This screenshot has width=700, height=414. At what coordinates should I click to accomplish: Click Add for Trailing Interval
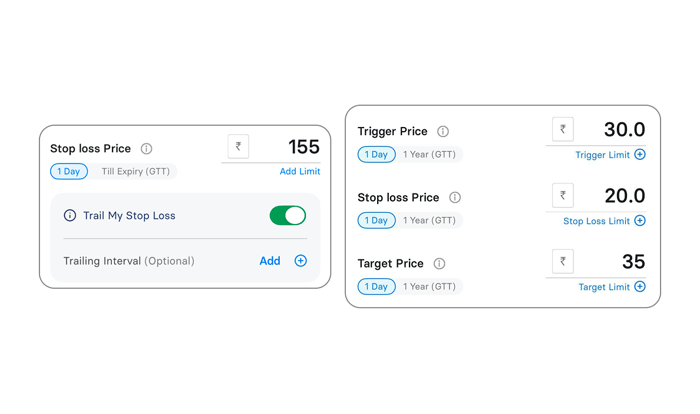tap(270, 261)
